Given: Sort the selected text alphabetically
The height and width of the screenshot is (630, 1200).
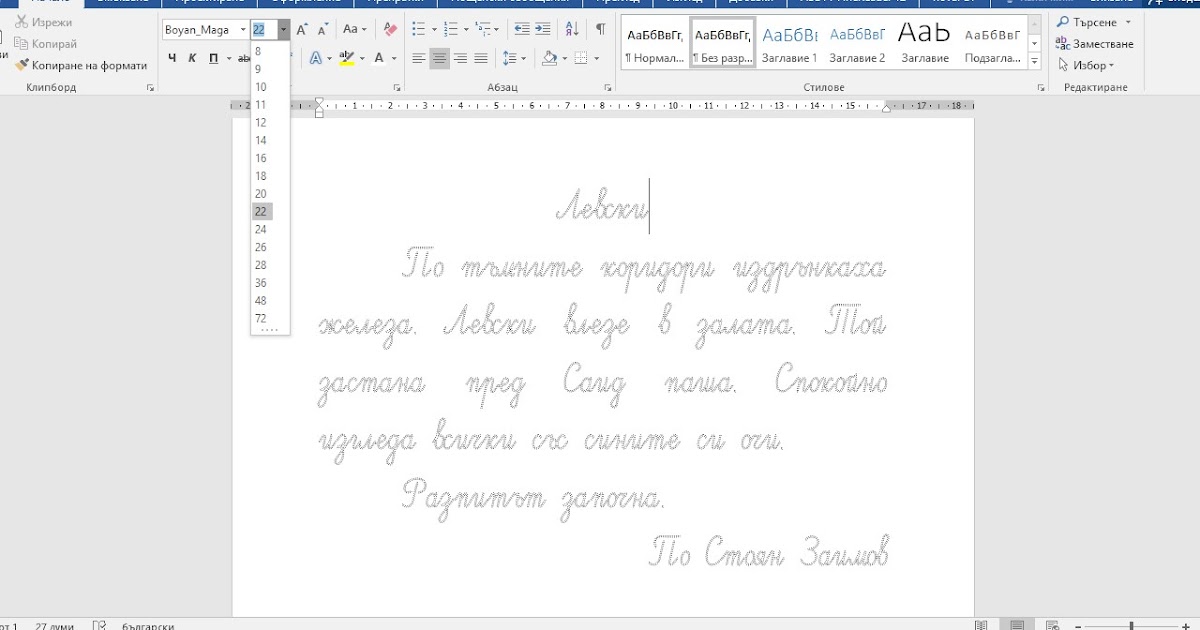Looking at the screenshot, I should (x=574, y=30).
